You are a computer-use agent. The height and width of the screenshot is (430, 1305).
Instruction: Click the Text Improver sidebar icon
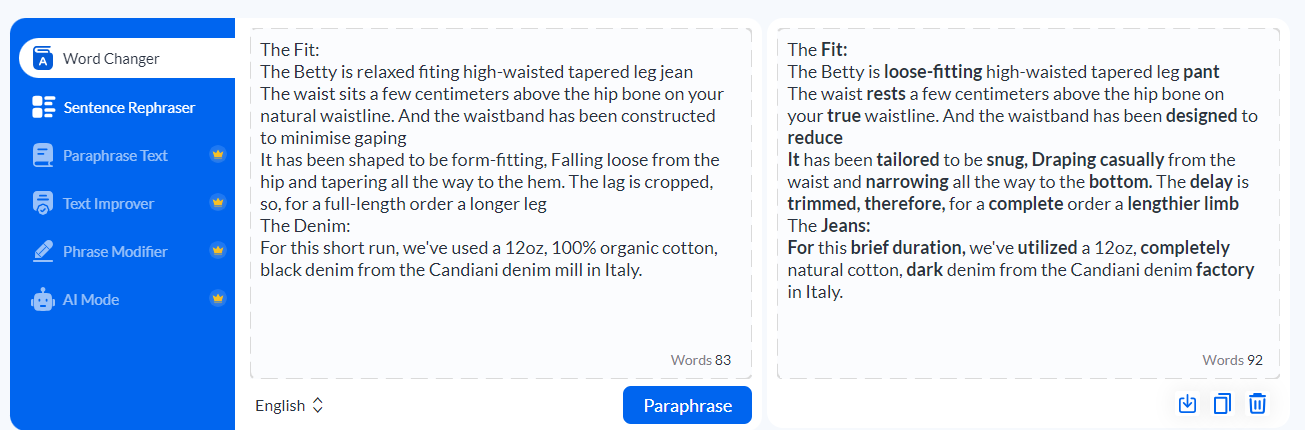[x=43, y=203]
